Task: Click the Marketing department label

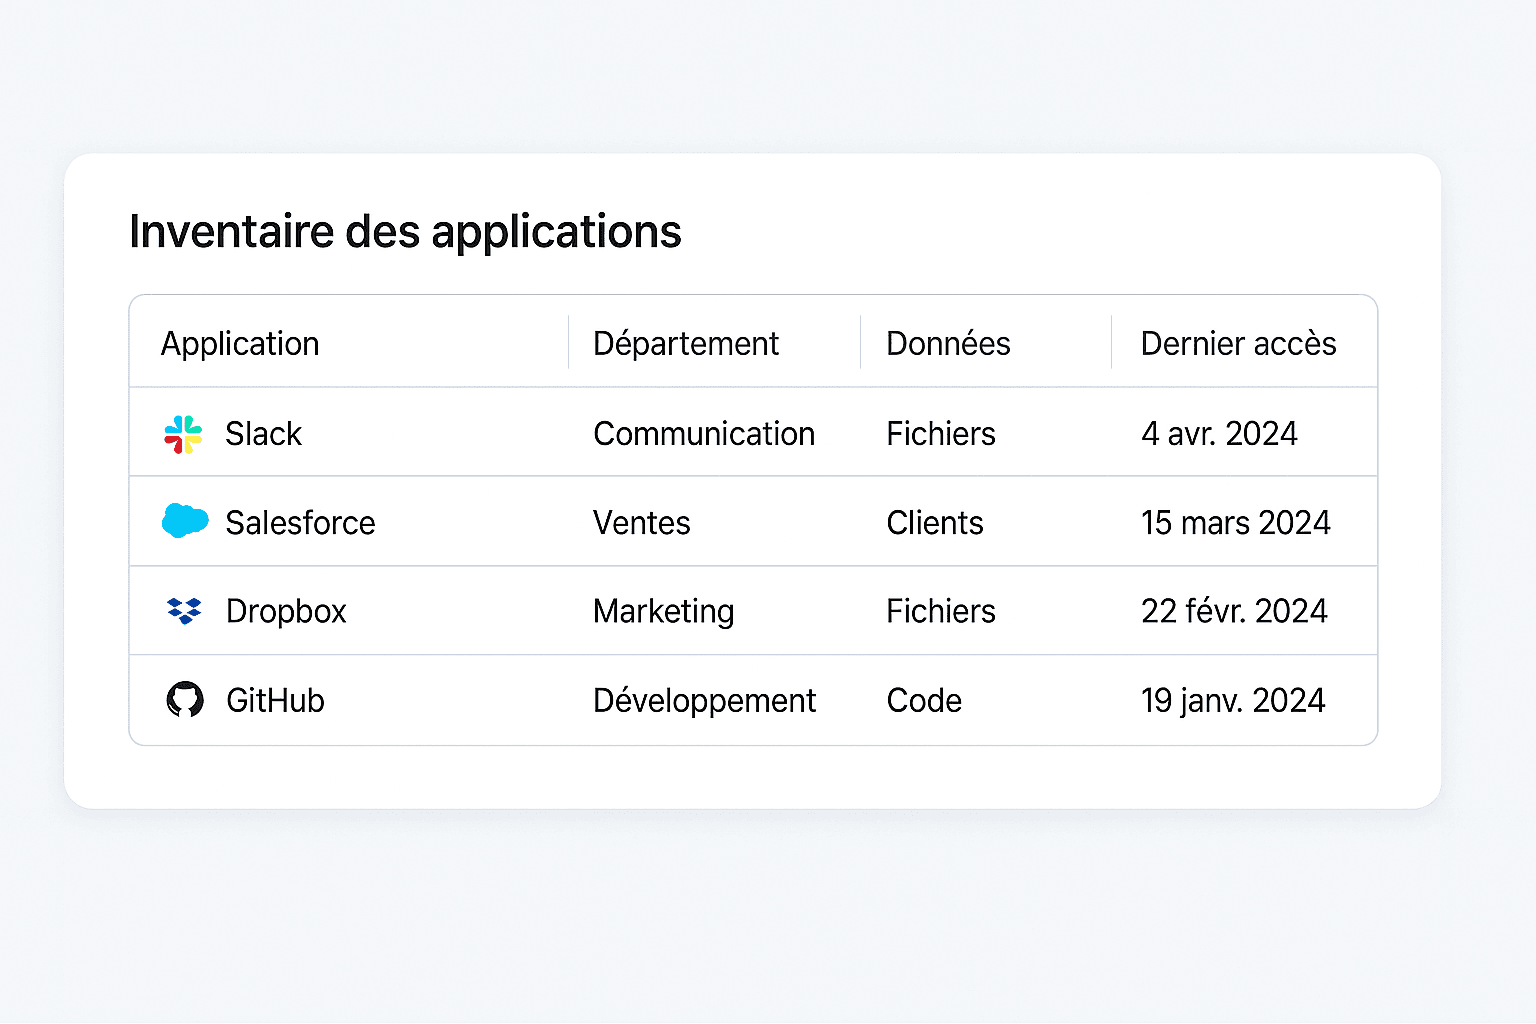Action: click(x=664, y=611)
